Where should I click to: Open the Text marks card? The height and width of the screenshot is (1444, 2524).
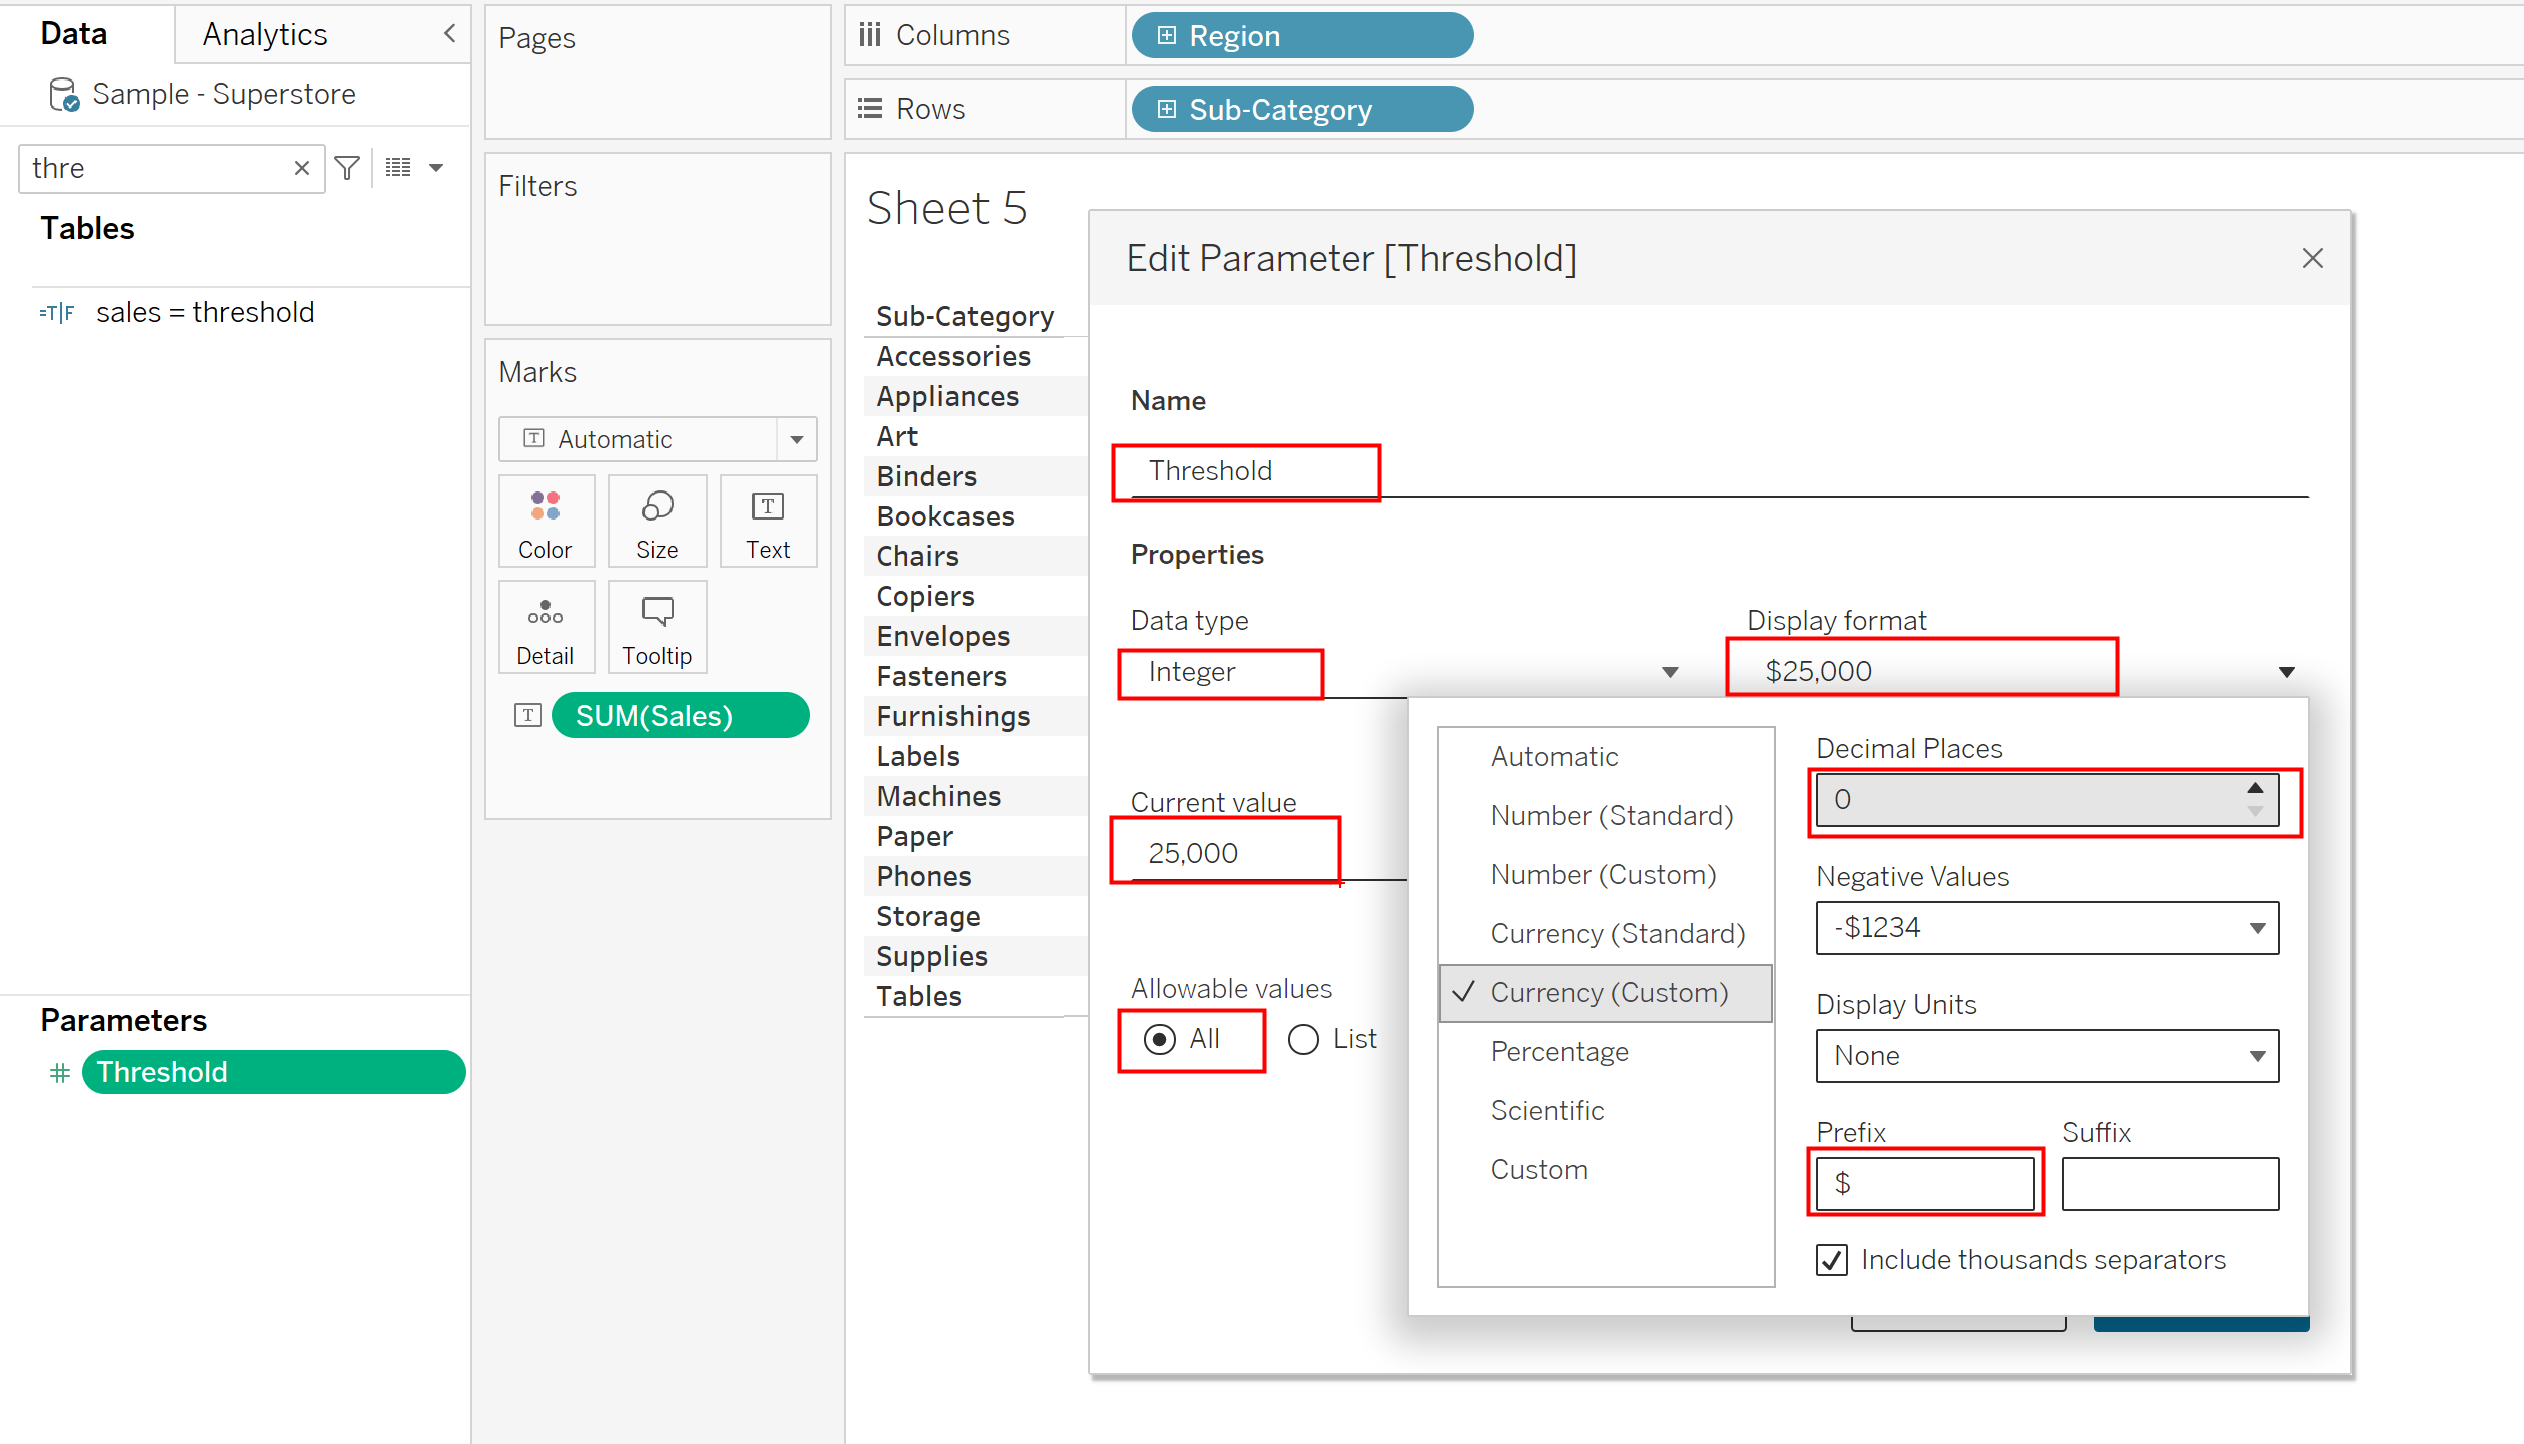tap(767, 521)
